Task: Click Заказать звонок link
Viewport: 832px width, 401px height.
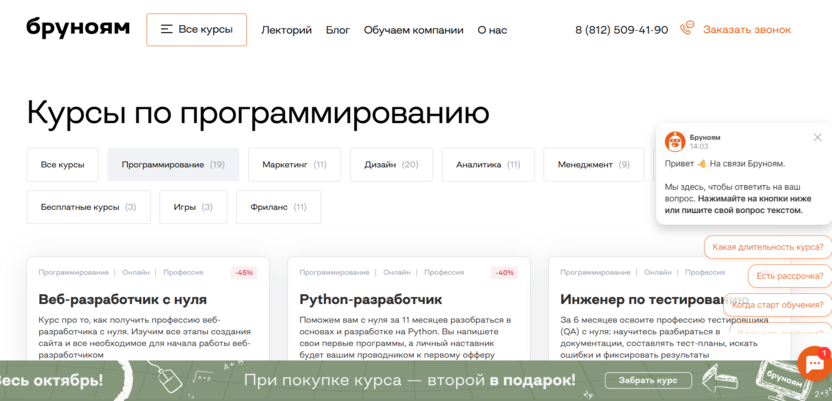Action: [x=747, y=30]
